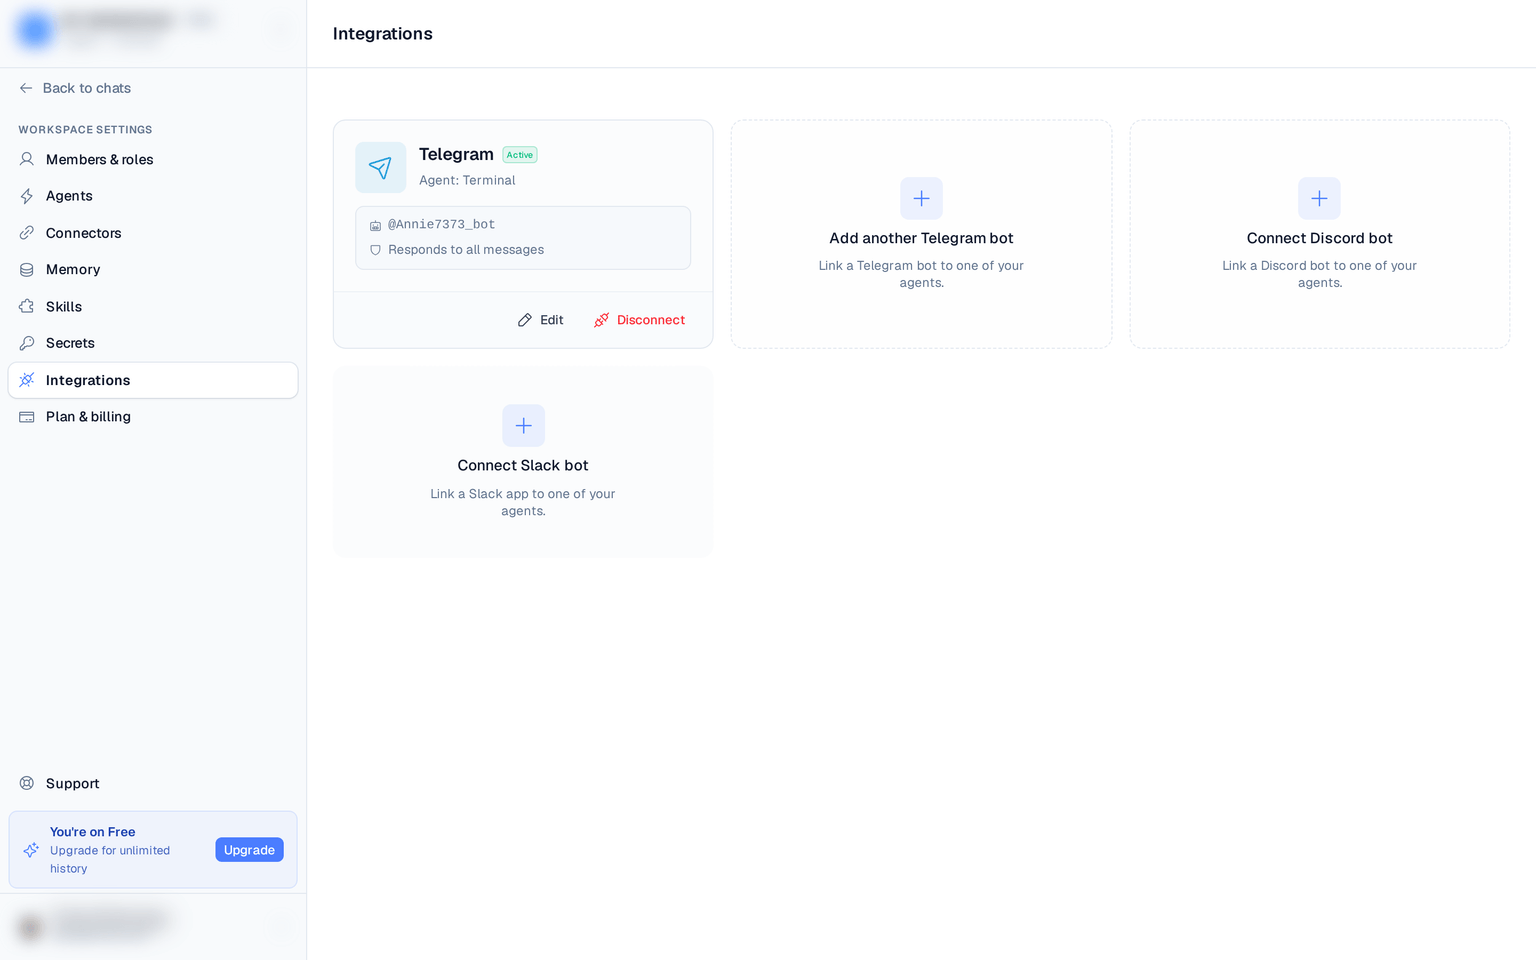The height and width of the screenshot is (960, 1536).
Task: Click the Secrets key icon
Action: (x=27, y=343)
